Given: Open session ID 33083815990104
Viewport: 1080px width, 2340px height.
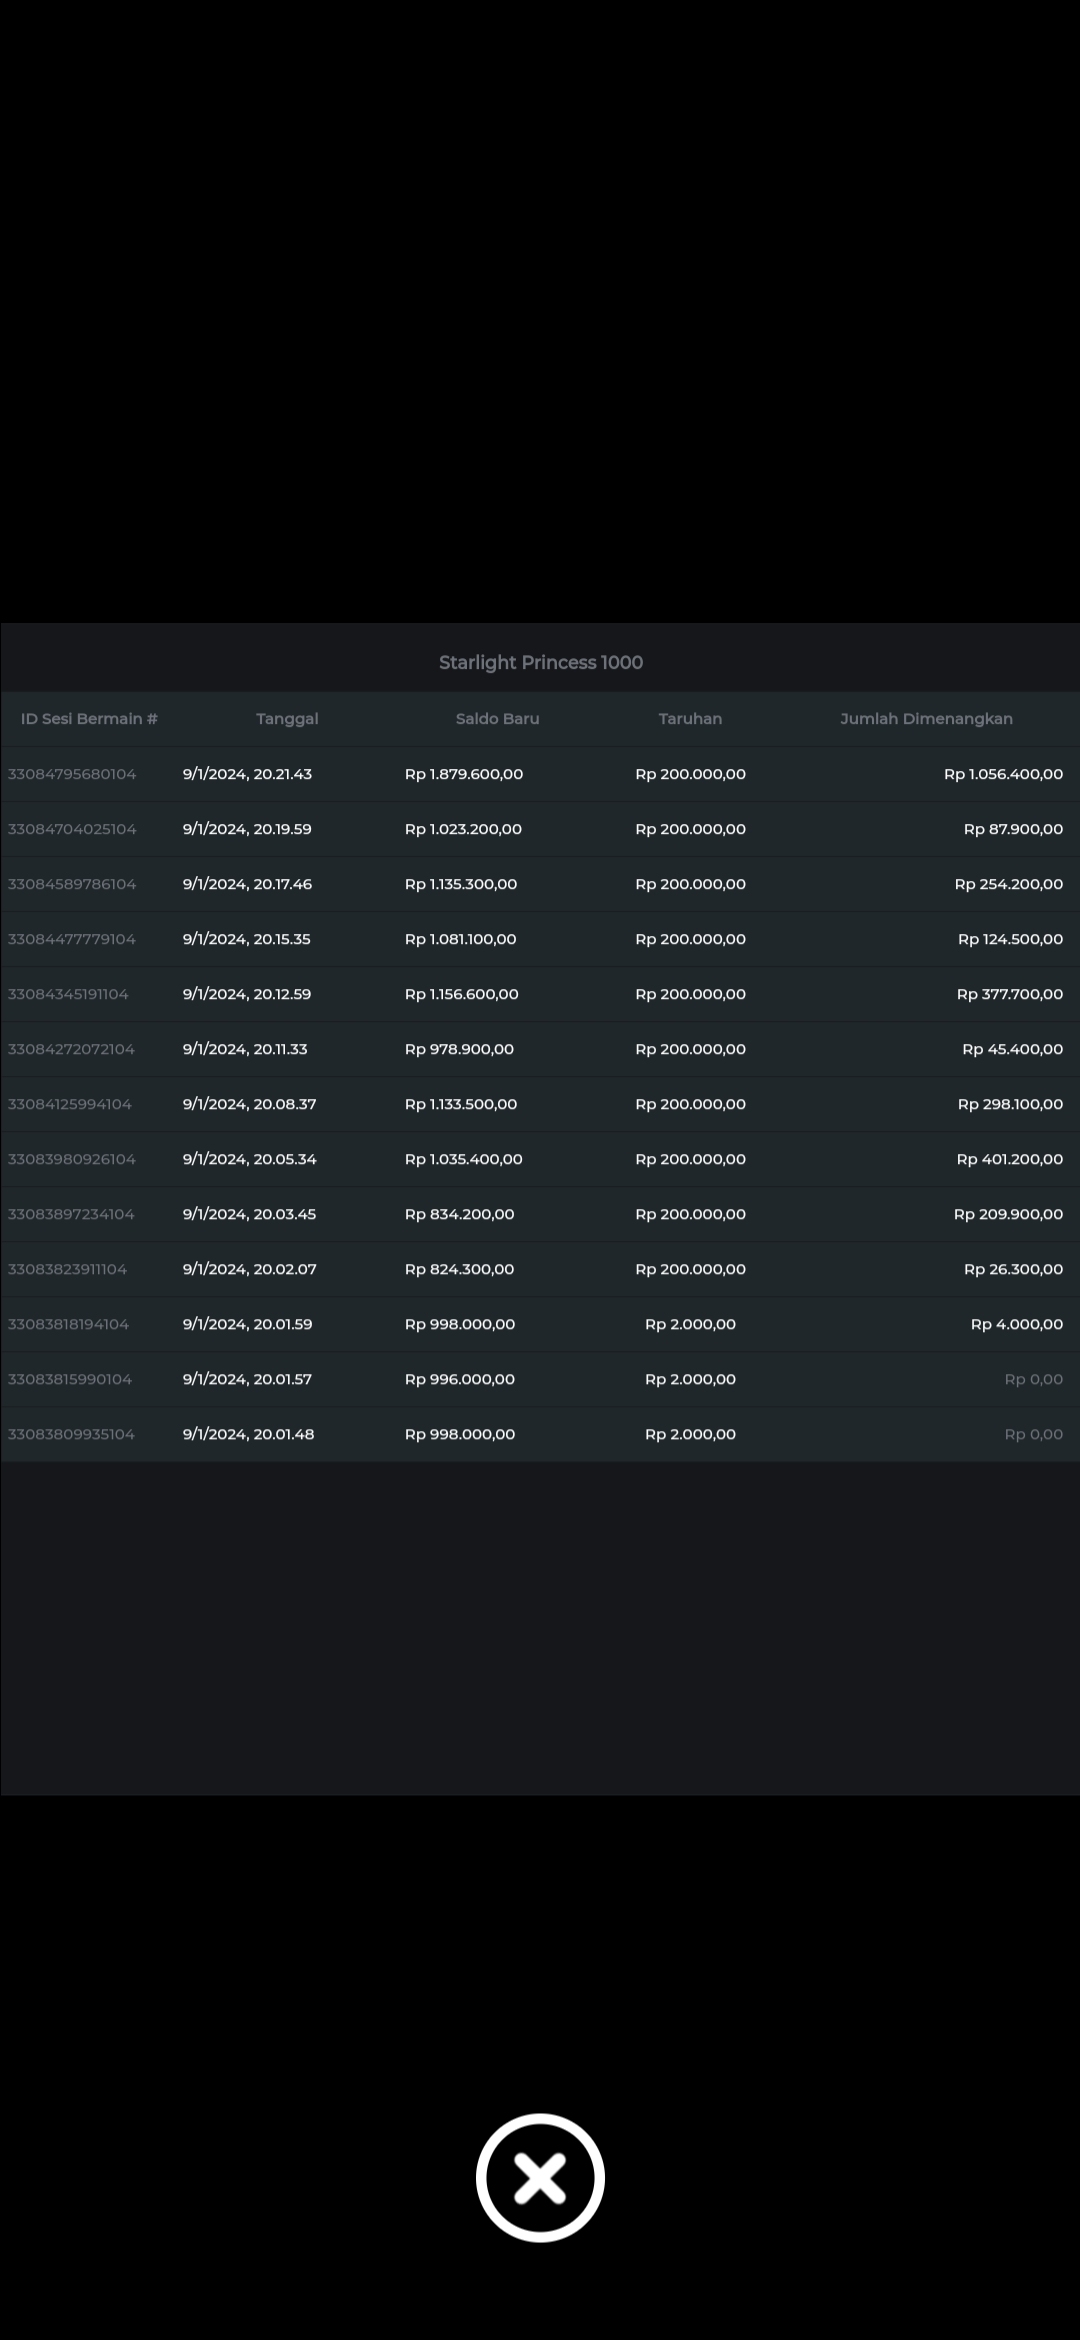Looking at the screenshot, I should 70,1379.
